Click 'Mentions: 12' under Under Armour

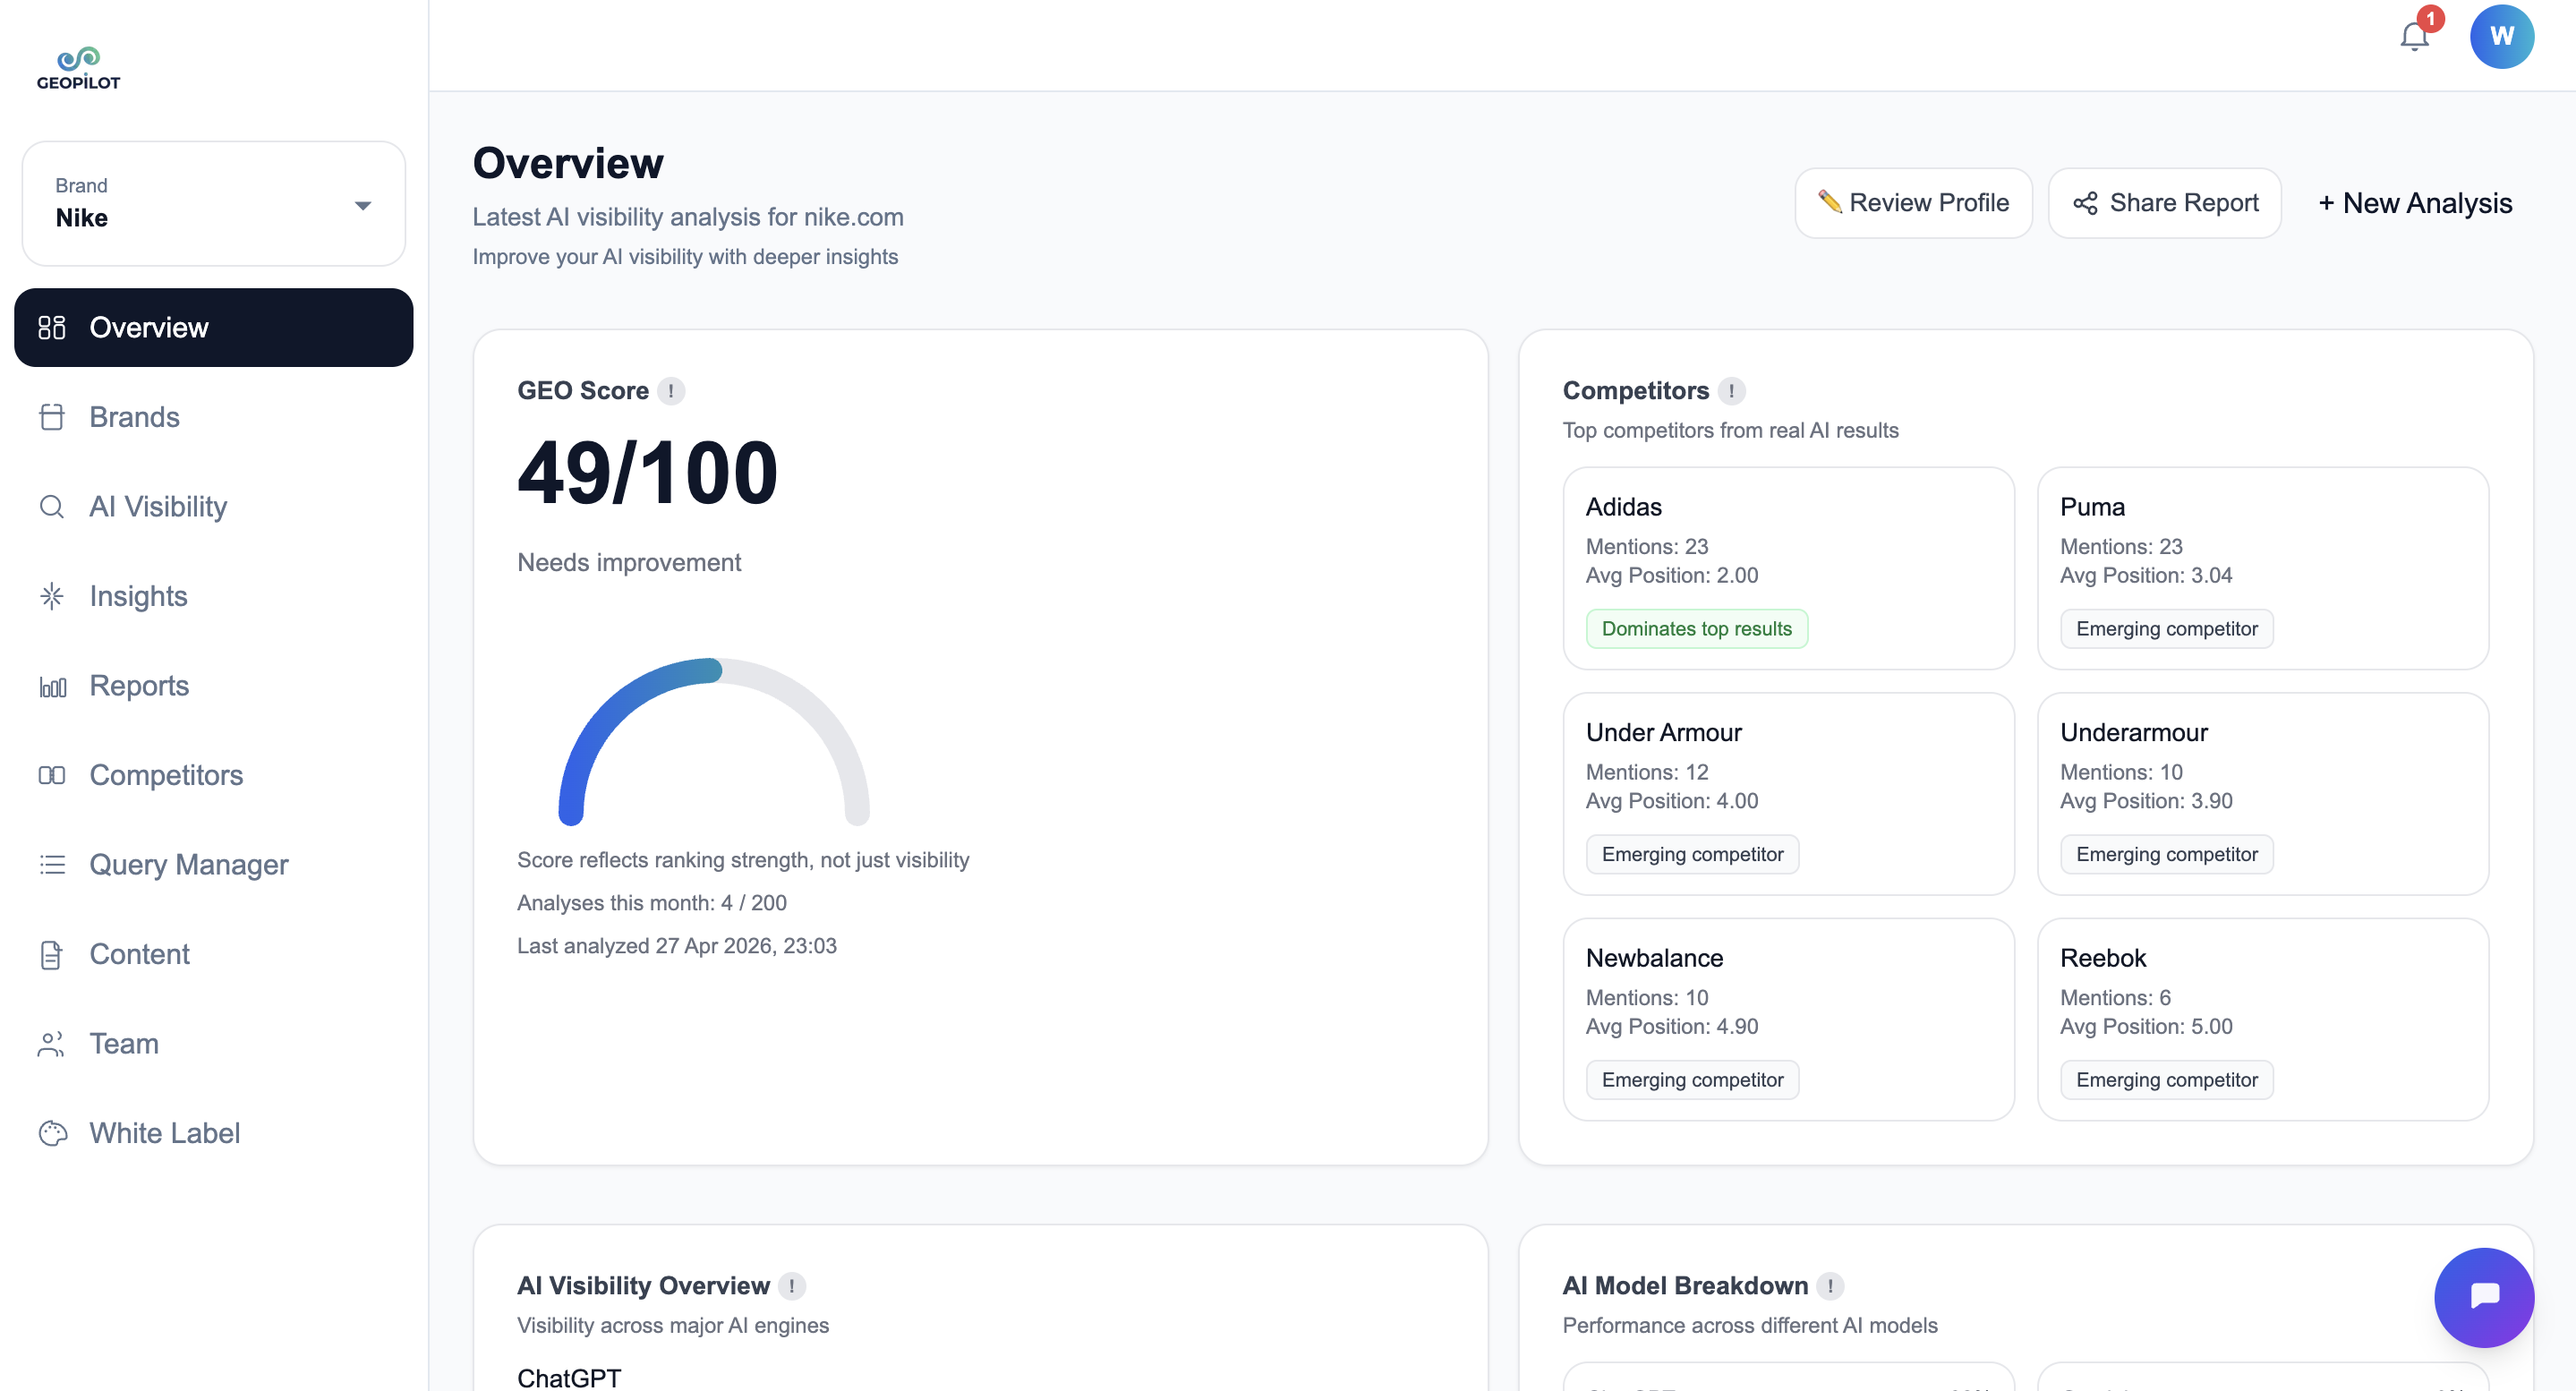click(1647, 772)
